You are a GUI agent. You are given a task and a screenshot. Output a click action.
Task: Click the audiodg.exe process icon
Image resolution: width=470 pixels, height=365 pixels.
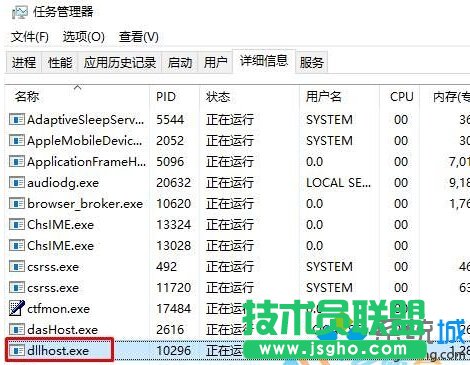point(17,182)
